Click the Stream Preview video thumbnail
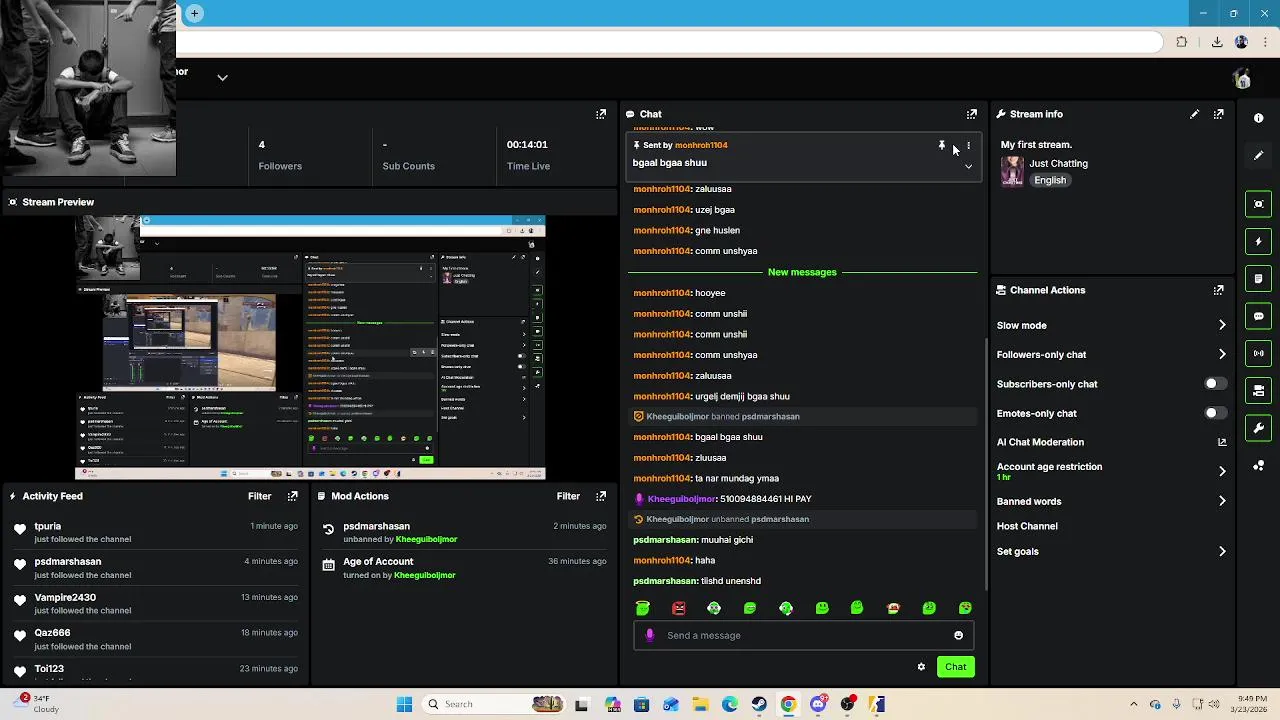The height and width of the screenshot is (720, 1280). pyautogui.click(x=310, y=348)
